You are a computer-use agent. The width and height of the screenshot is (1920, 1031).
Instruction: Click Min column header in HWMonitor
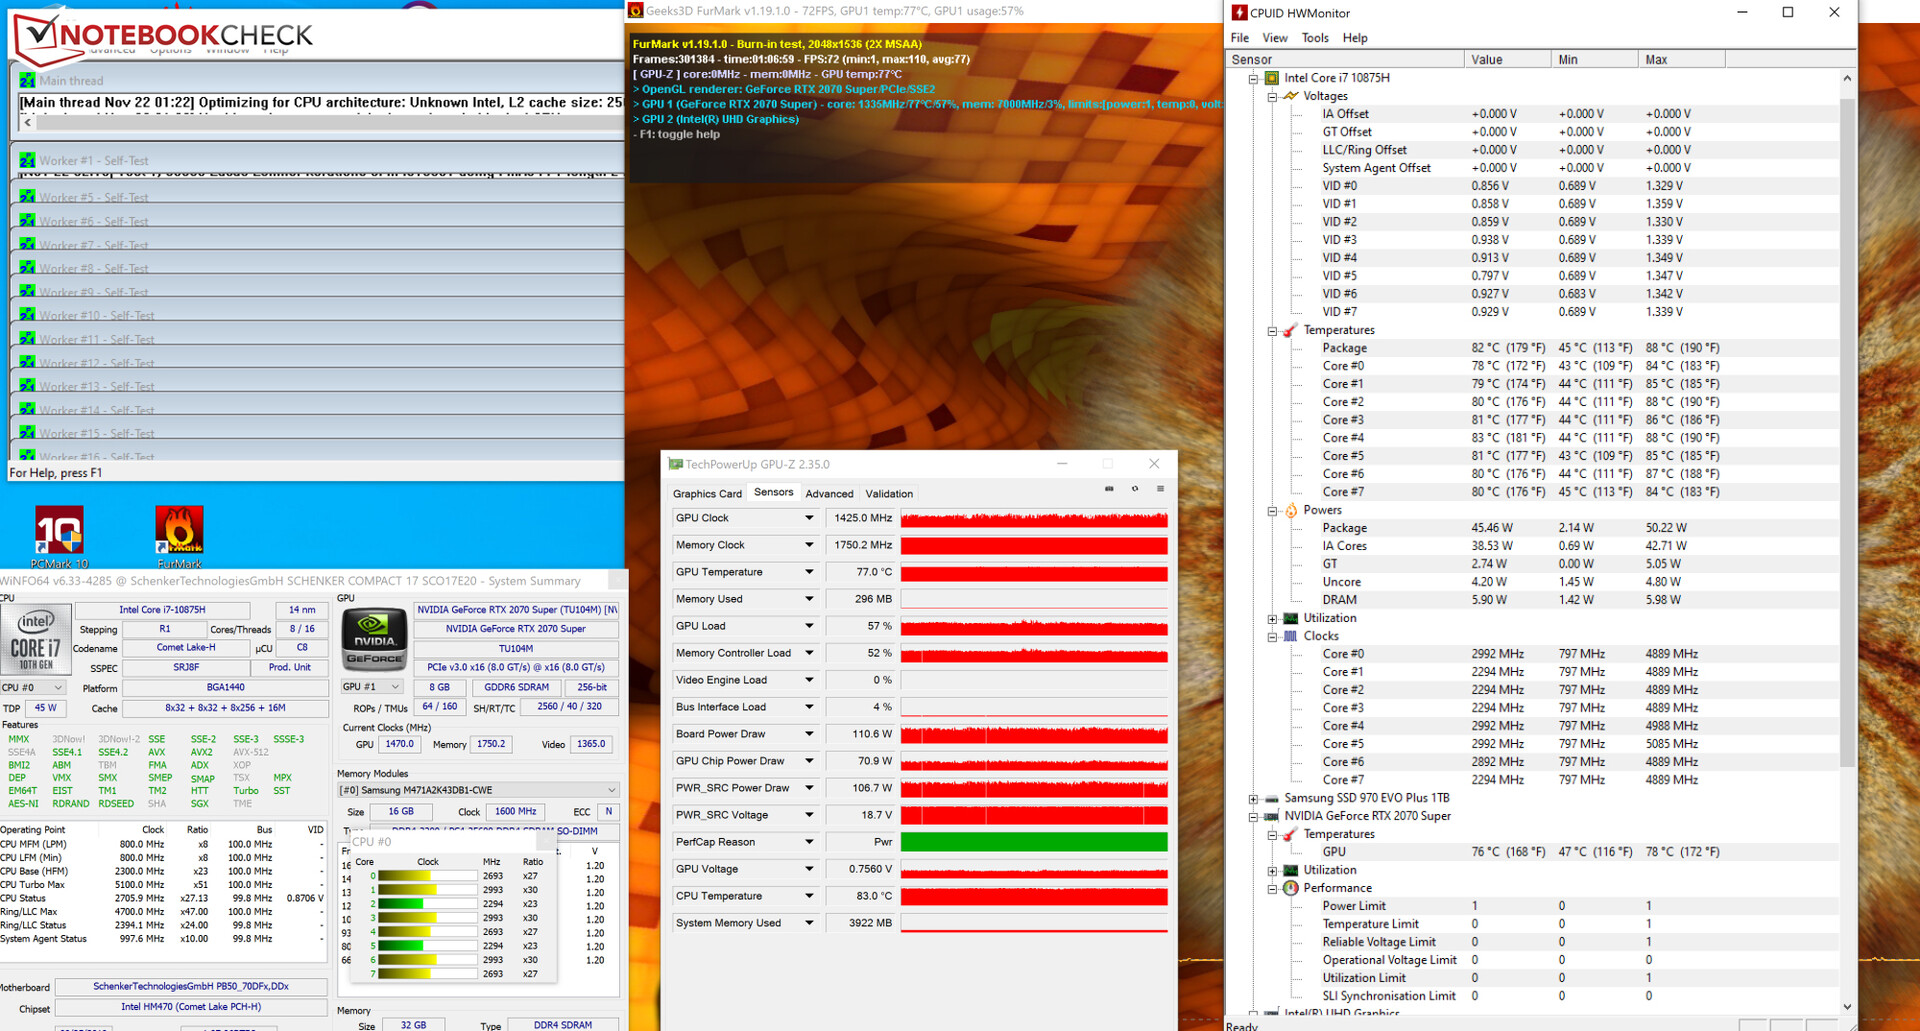click(x=1595, y=59)
